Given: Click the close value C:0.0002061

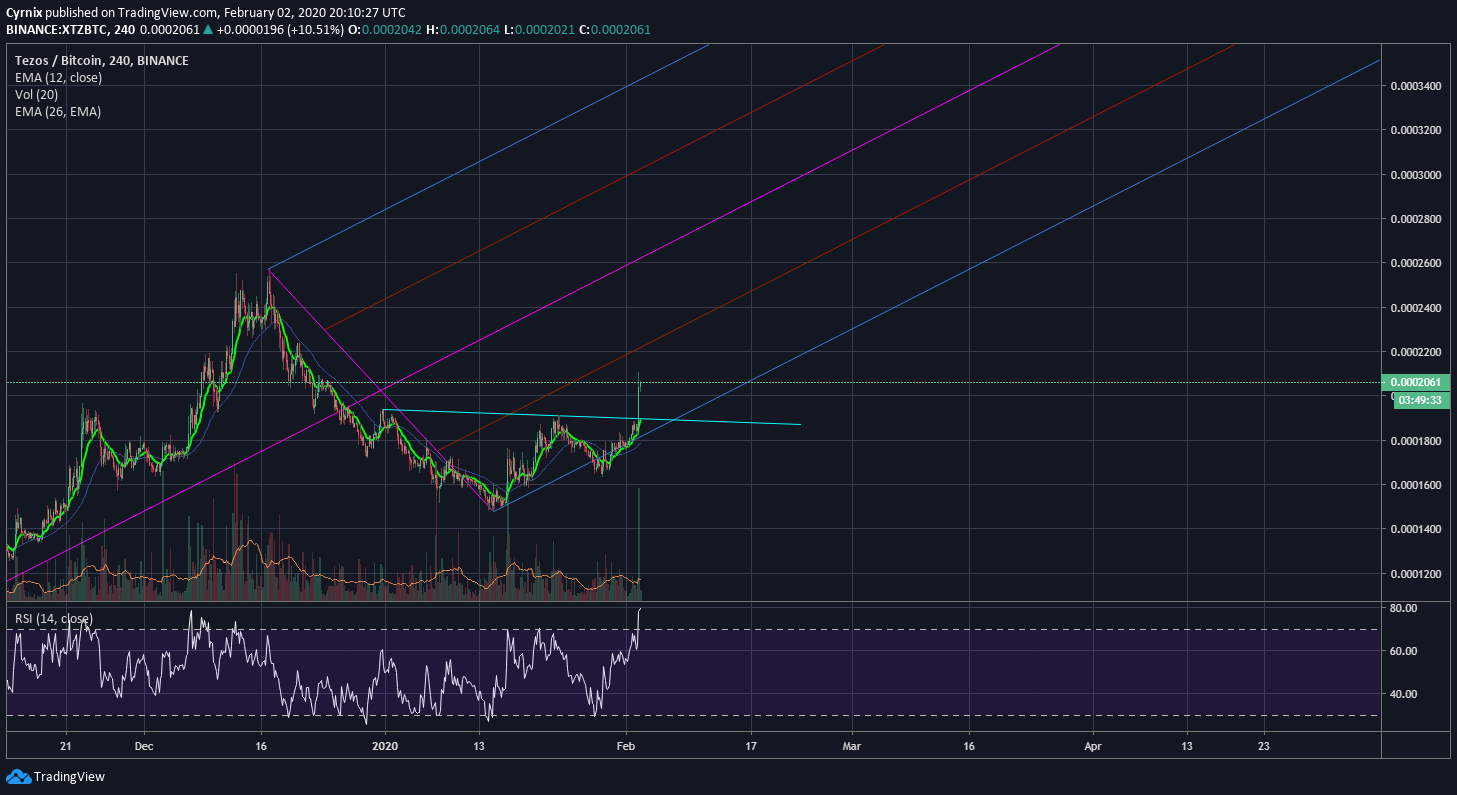Looking at the screenshot, I should [x=614, y=30].
